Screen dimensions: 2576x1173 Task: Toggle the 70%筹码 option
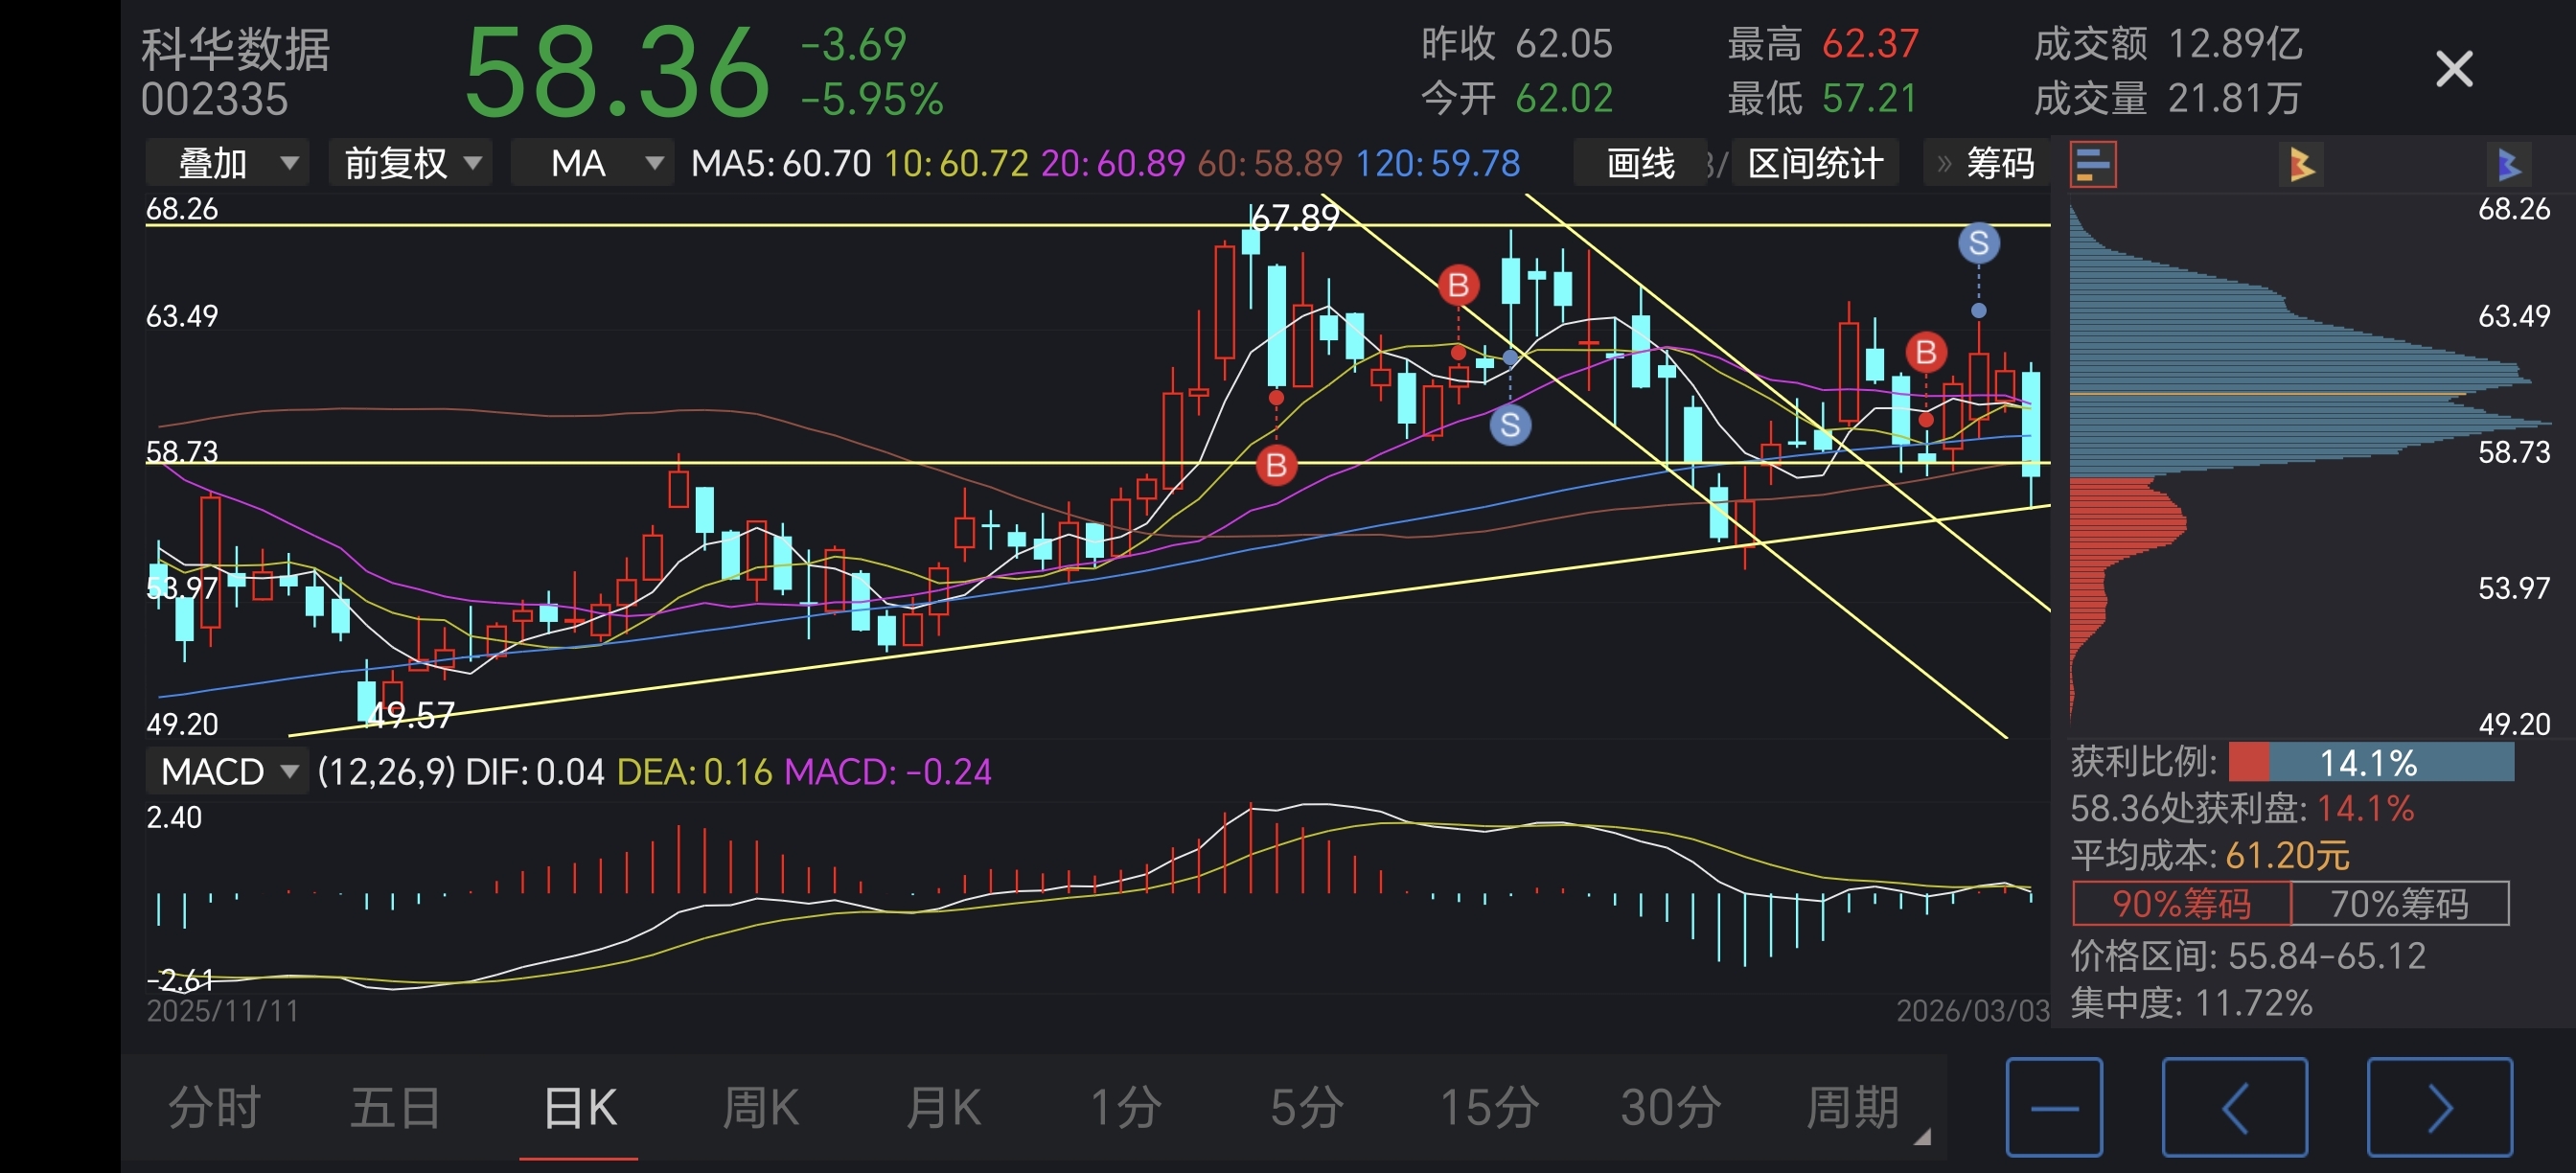[x=2399, y=904]
